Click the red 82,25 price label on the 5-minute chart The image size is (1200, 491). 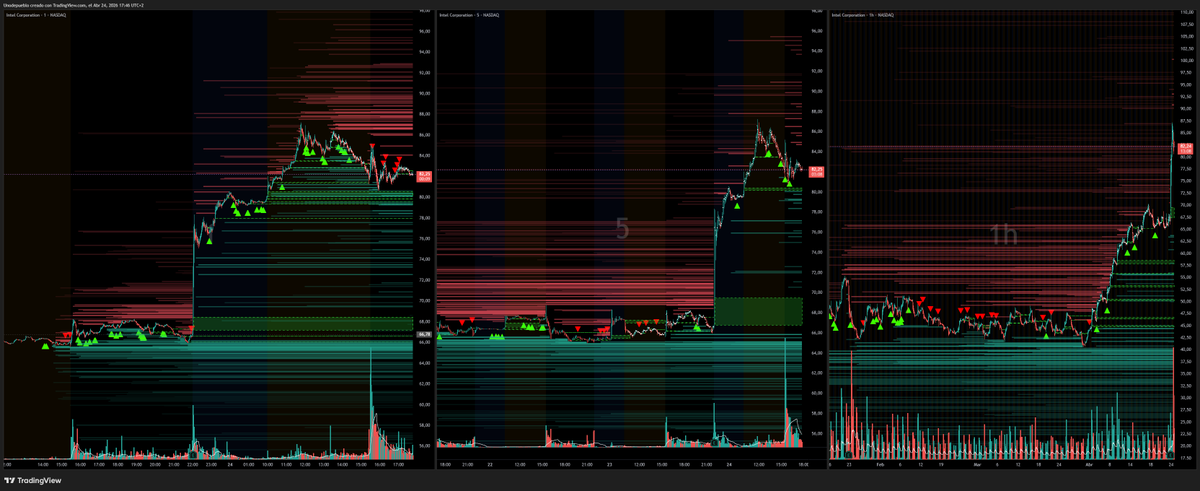816,172
